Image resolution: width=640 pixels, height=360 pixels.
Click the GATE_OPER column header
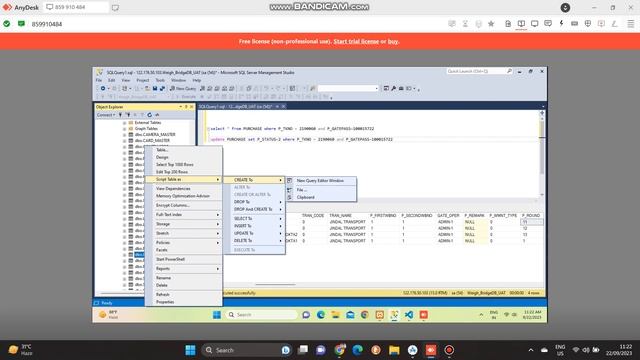point(448,216)
